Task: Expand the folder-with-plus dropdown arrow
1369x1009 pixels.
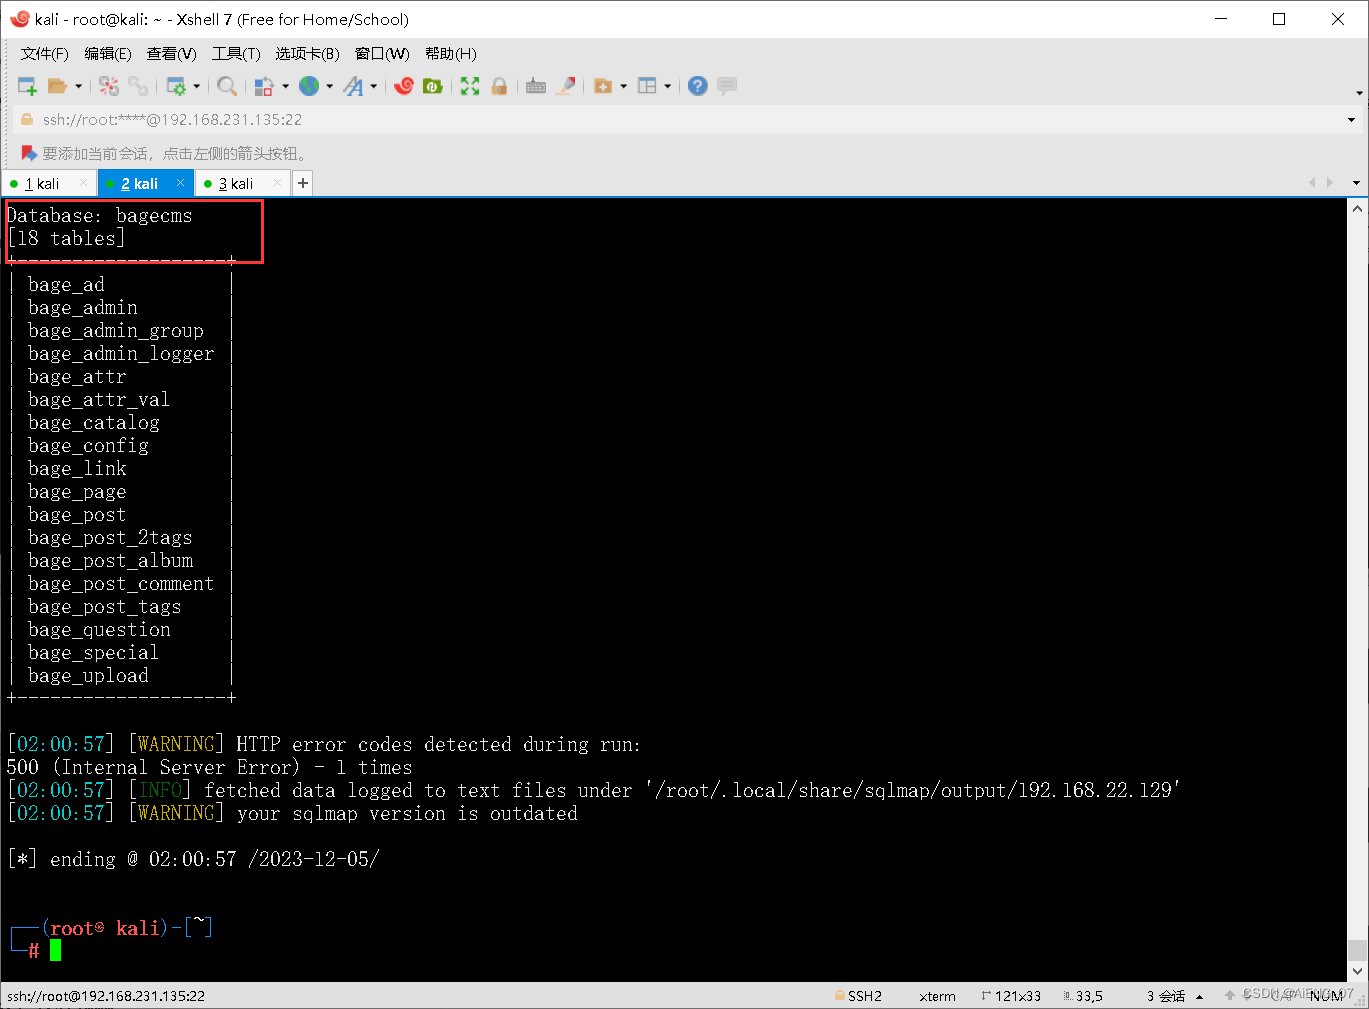Action: click(x=623, y=86)
